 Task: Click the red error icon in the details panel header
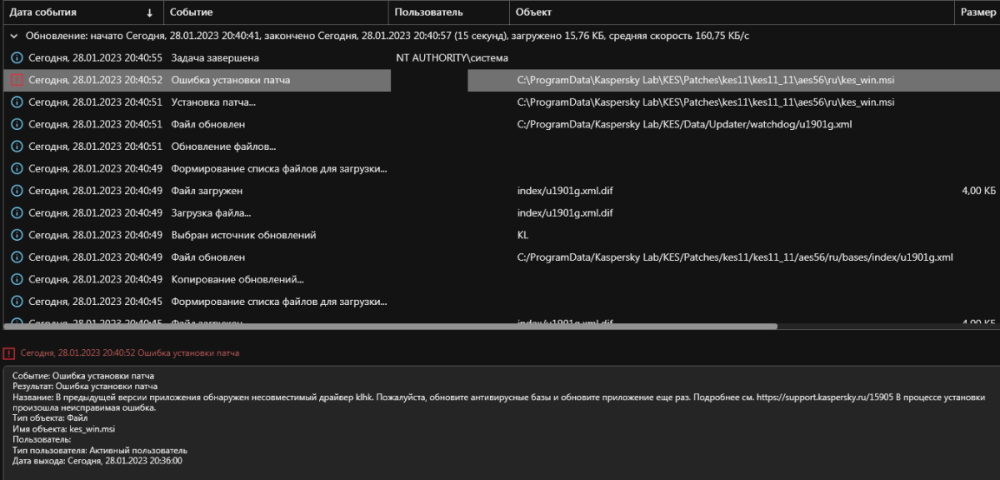pos(9,353)
